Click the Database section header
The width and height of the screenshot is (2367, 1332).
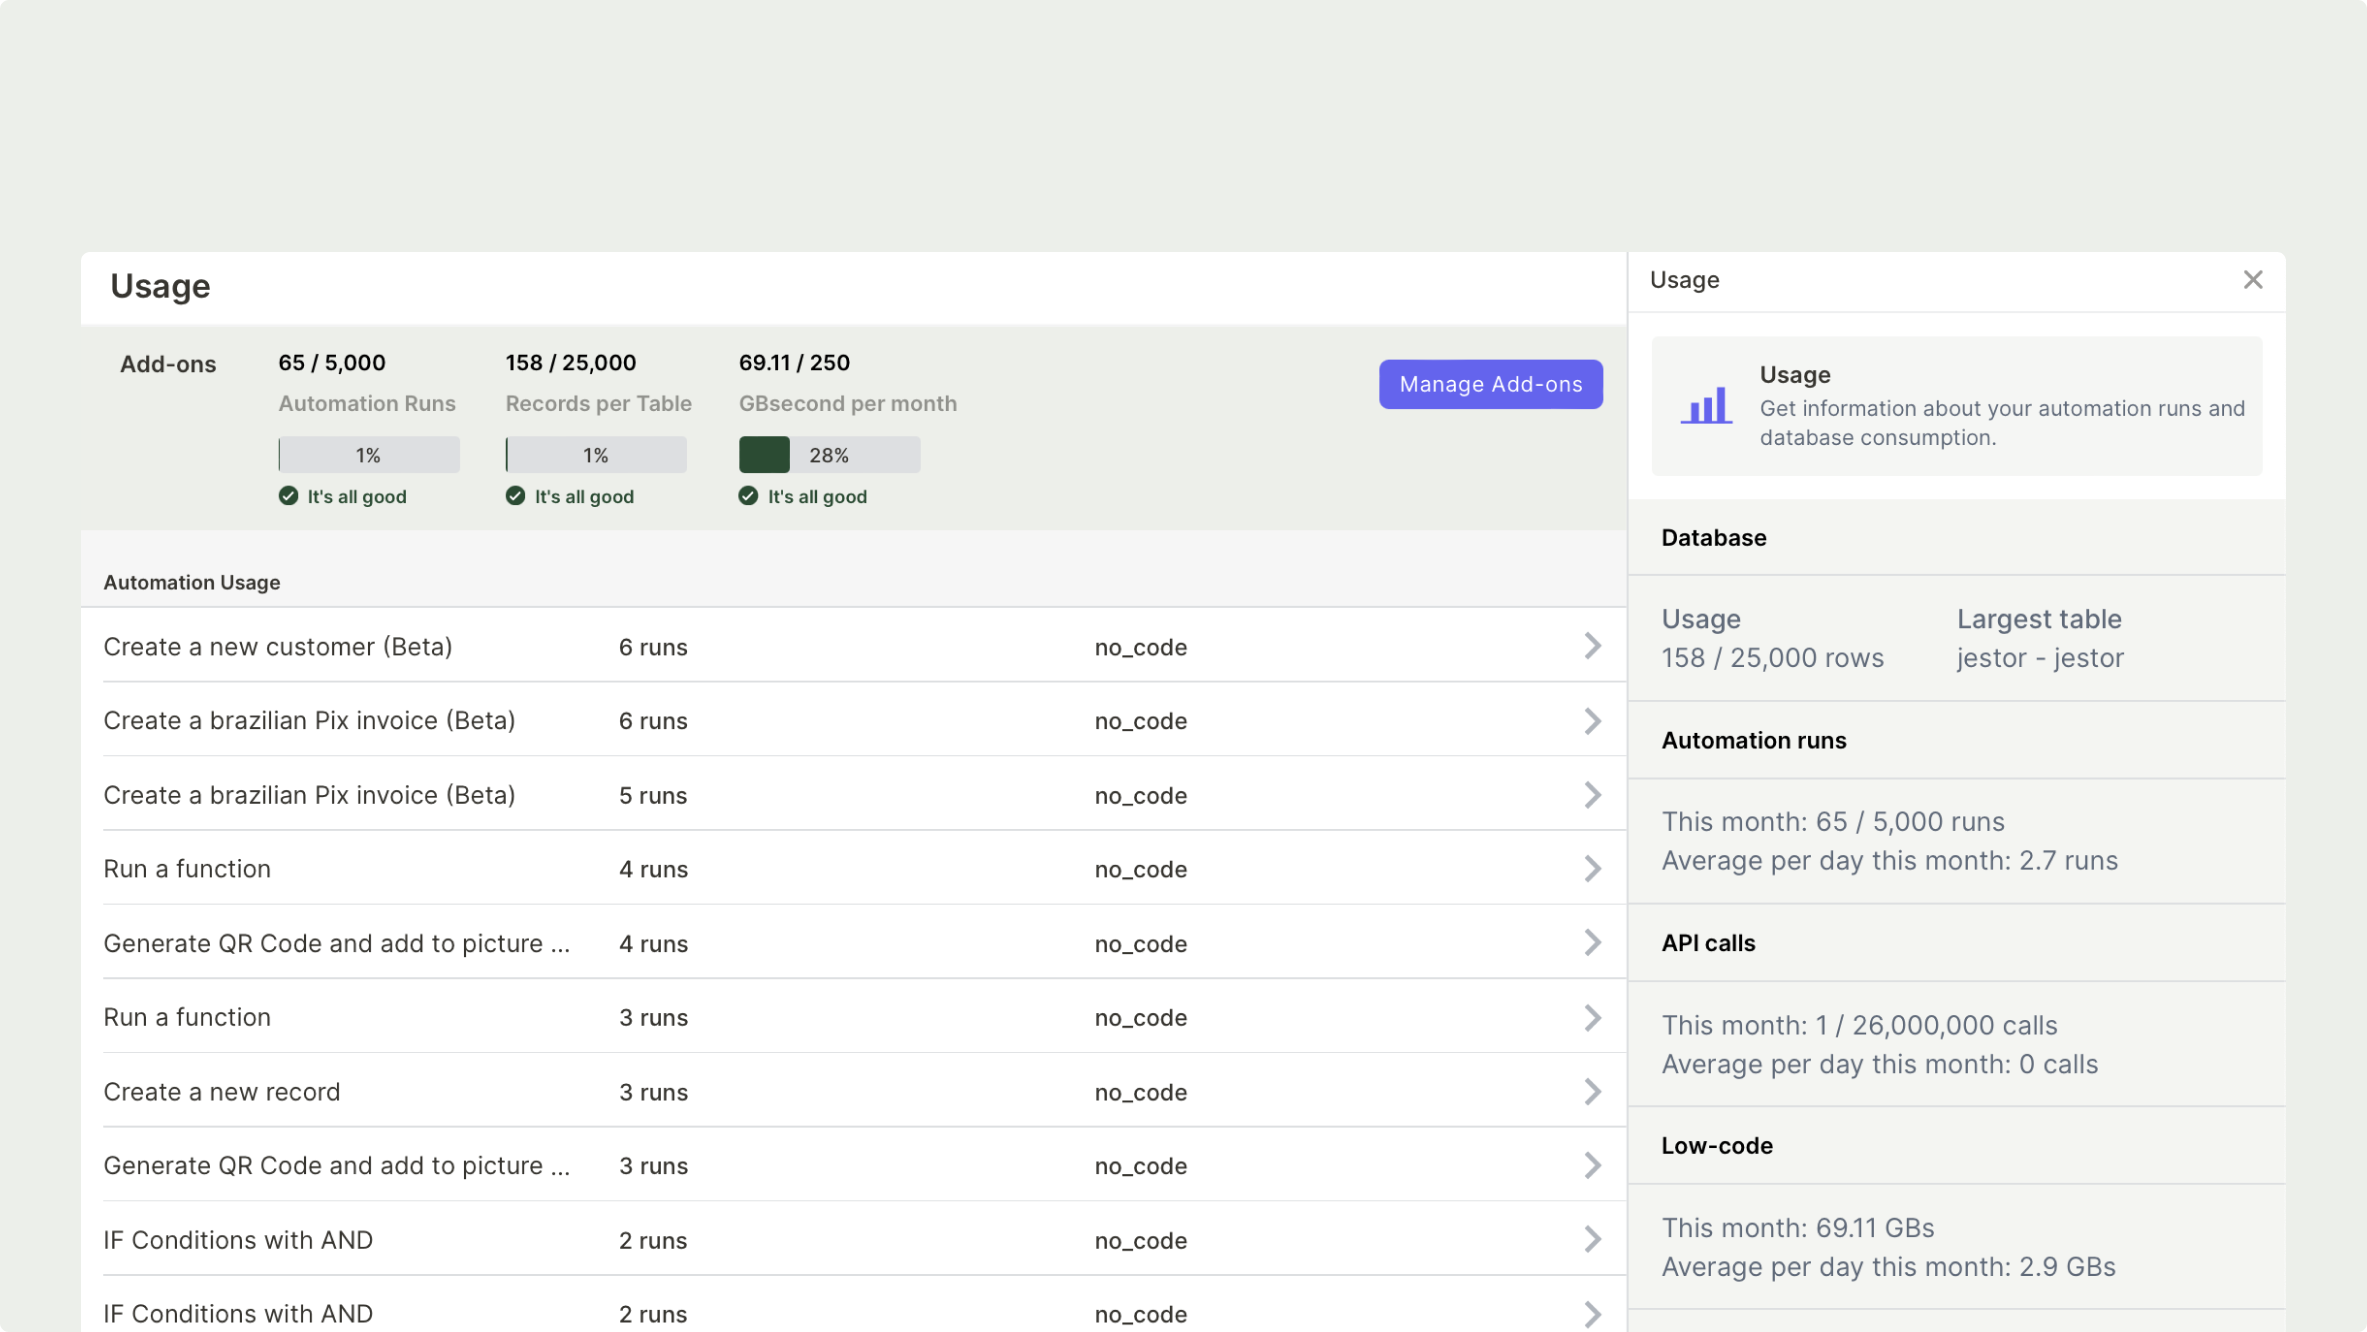pyautogui.click(x=1713, y=538)
